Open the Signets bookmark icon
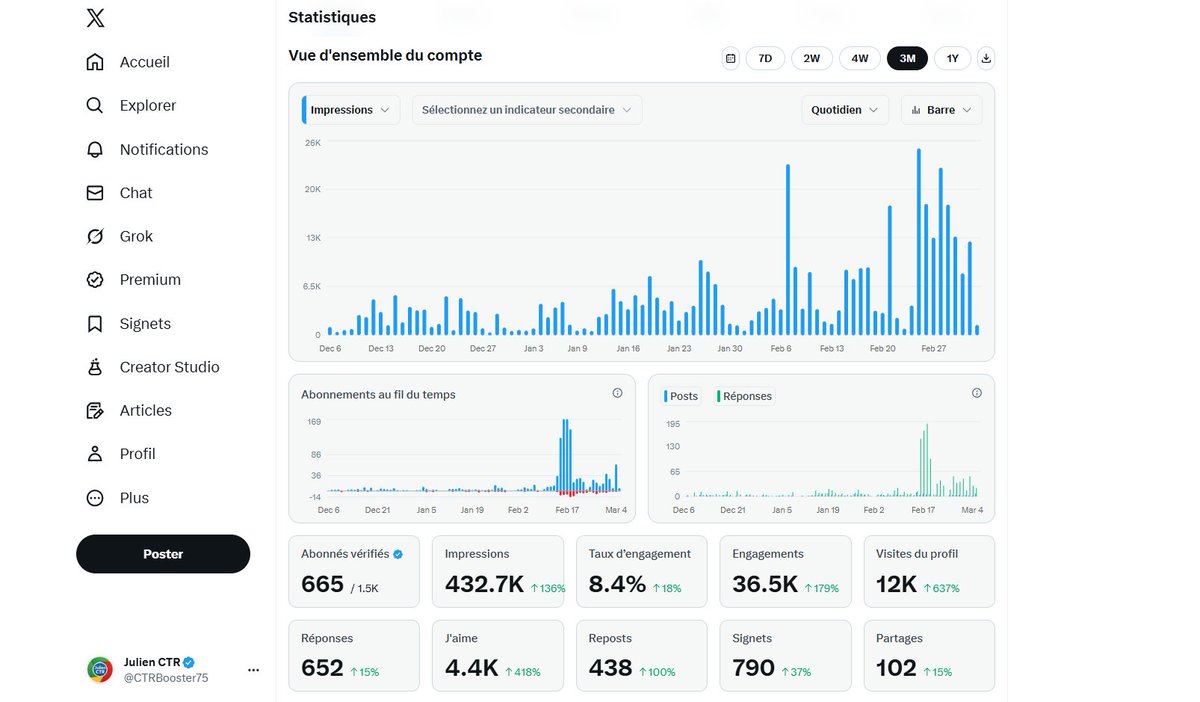Screen dimensions: 1200x702 pos(95,324)
